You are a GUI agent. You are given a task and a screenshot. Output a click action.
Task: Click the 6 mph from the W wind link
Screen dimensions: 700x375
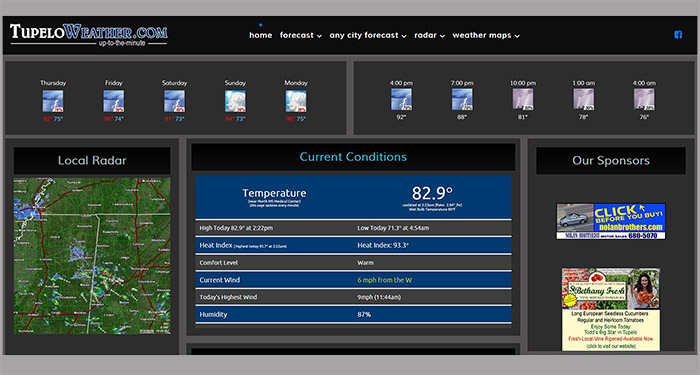[x=384, y=280]
